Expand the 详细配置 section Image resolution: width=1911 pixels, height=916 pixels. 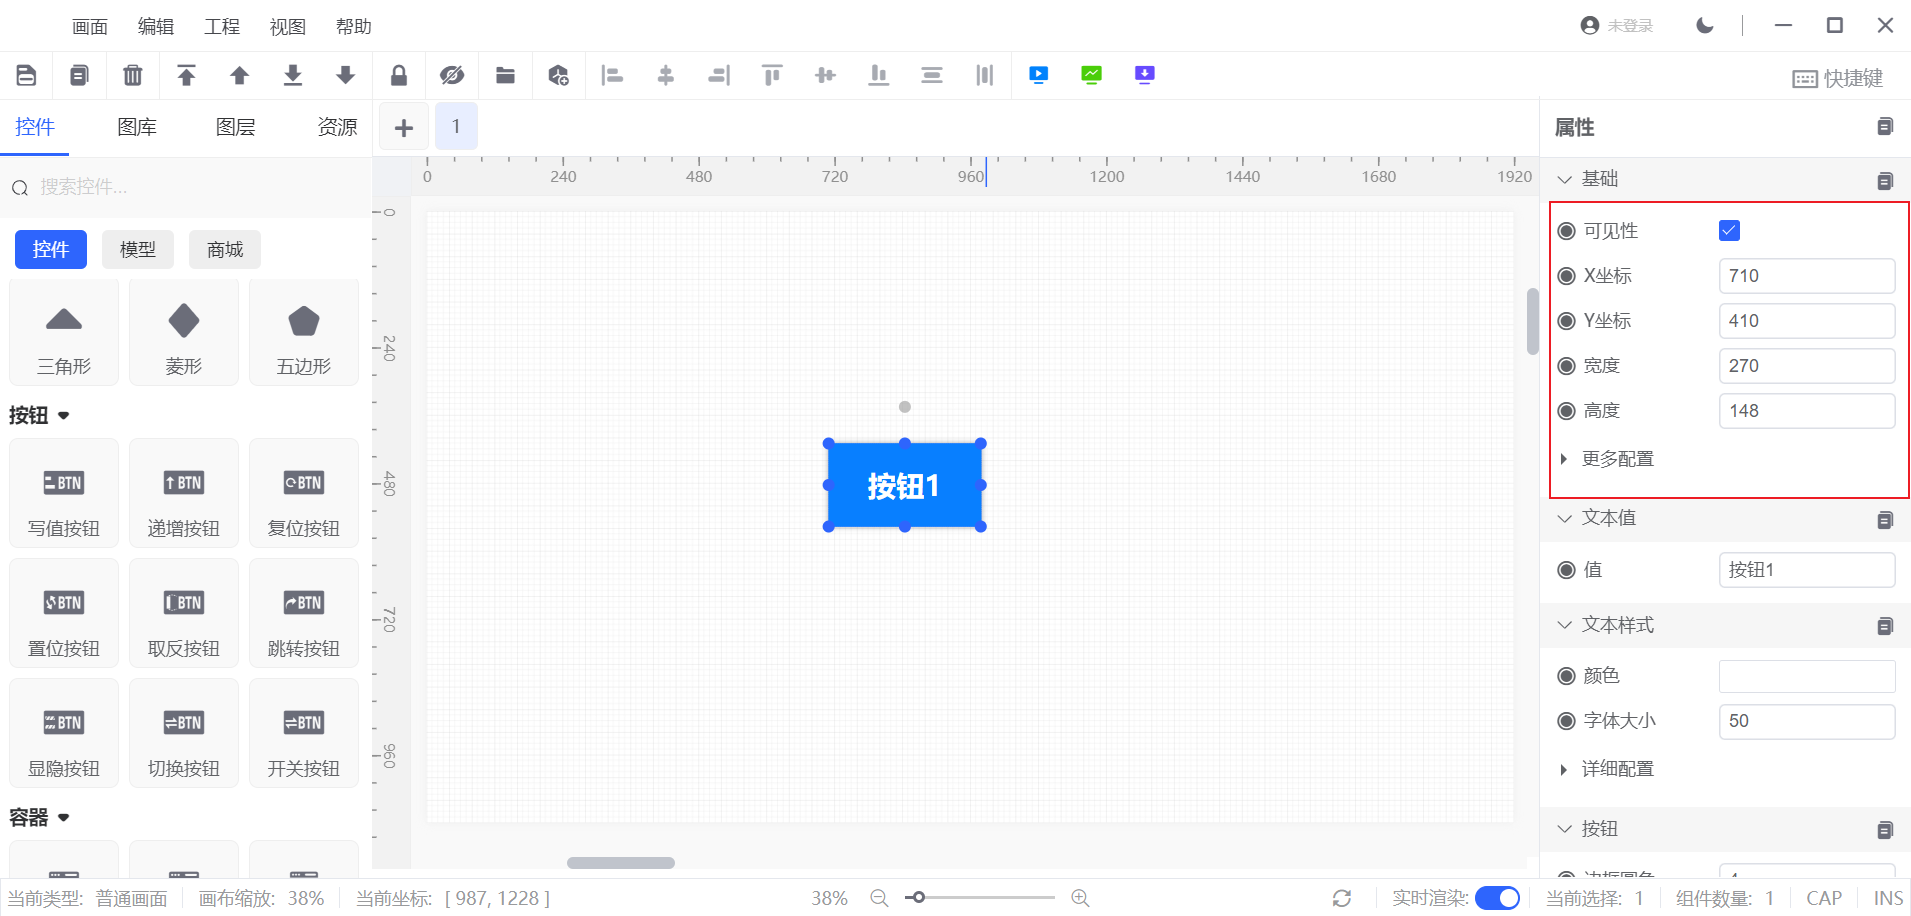click(x=1617, y=769)
